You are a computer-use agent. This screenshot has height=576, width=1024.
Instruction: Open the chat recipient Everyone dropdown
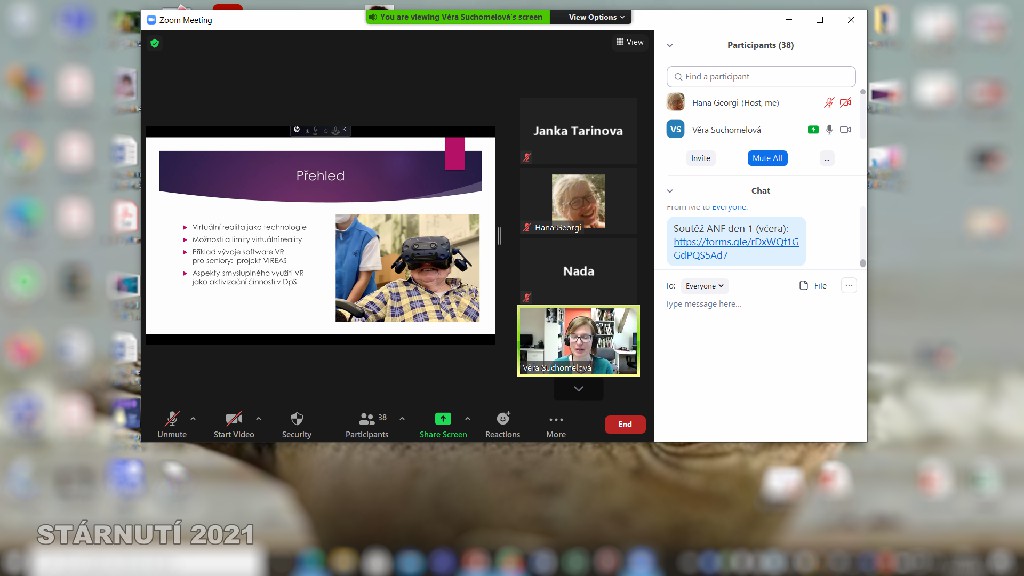point(704,286)
